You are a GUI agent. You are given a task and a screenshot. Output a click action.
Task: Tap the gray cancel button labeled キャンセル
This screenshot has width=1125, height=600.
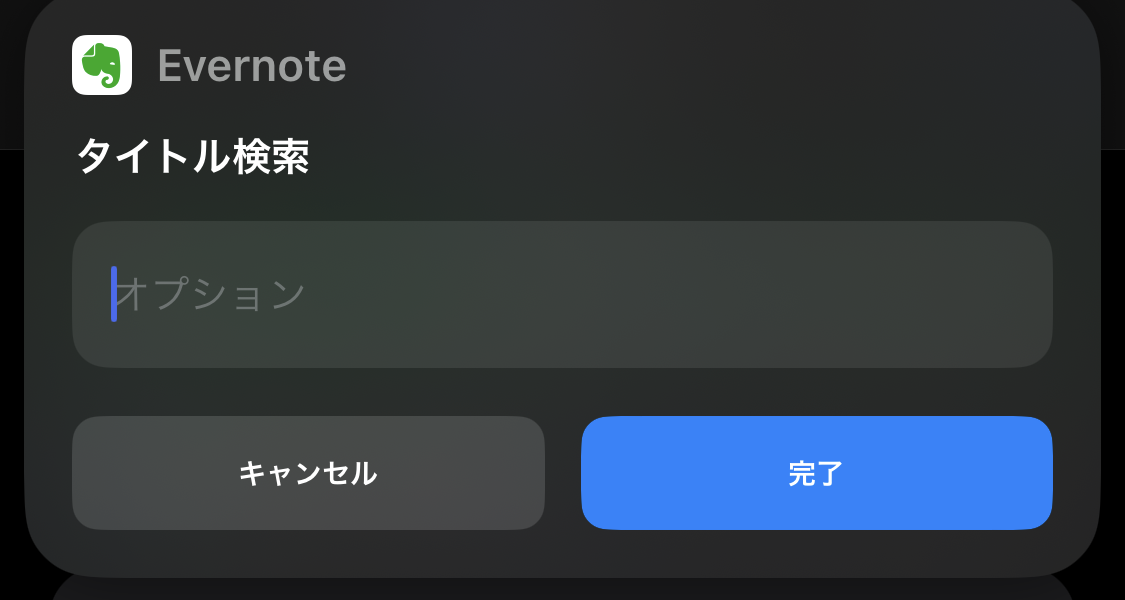pyautogui.click(x=309, y=473)
